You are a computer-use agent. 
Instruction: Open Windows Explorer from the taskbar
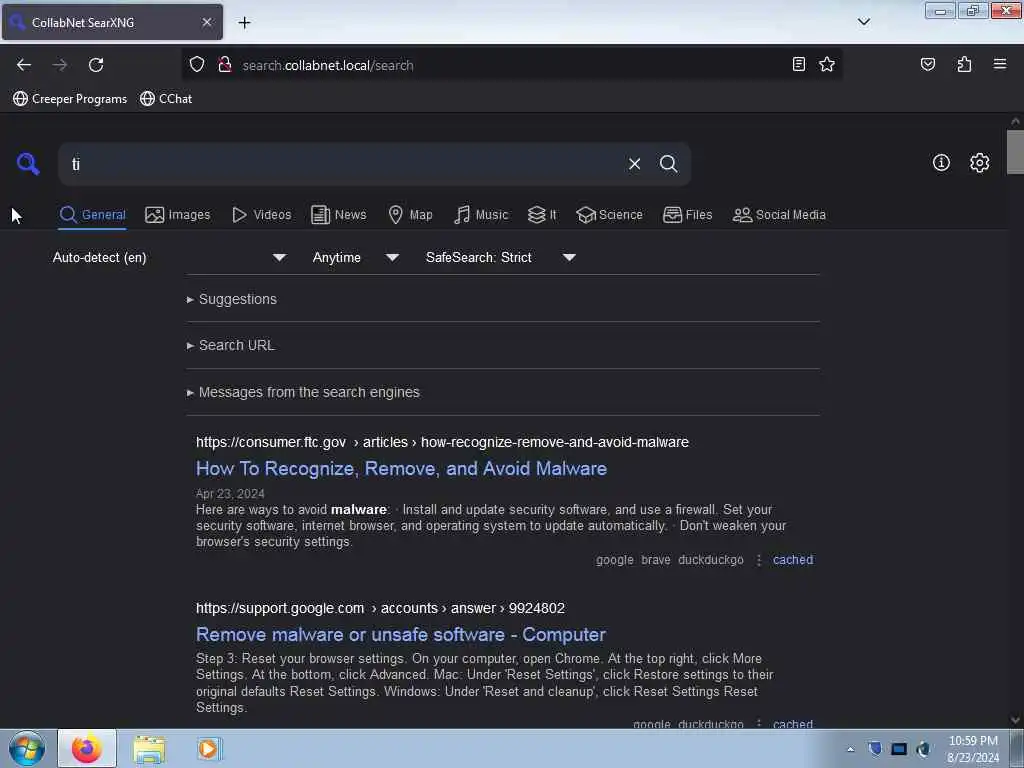pos(149,749)
